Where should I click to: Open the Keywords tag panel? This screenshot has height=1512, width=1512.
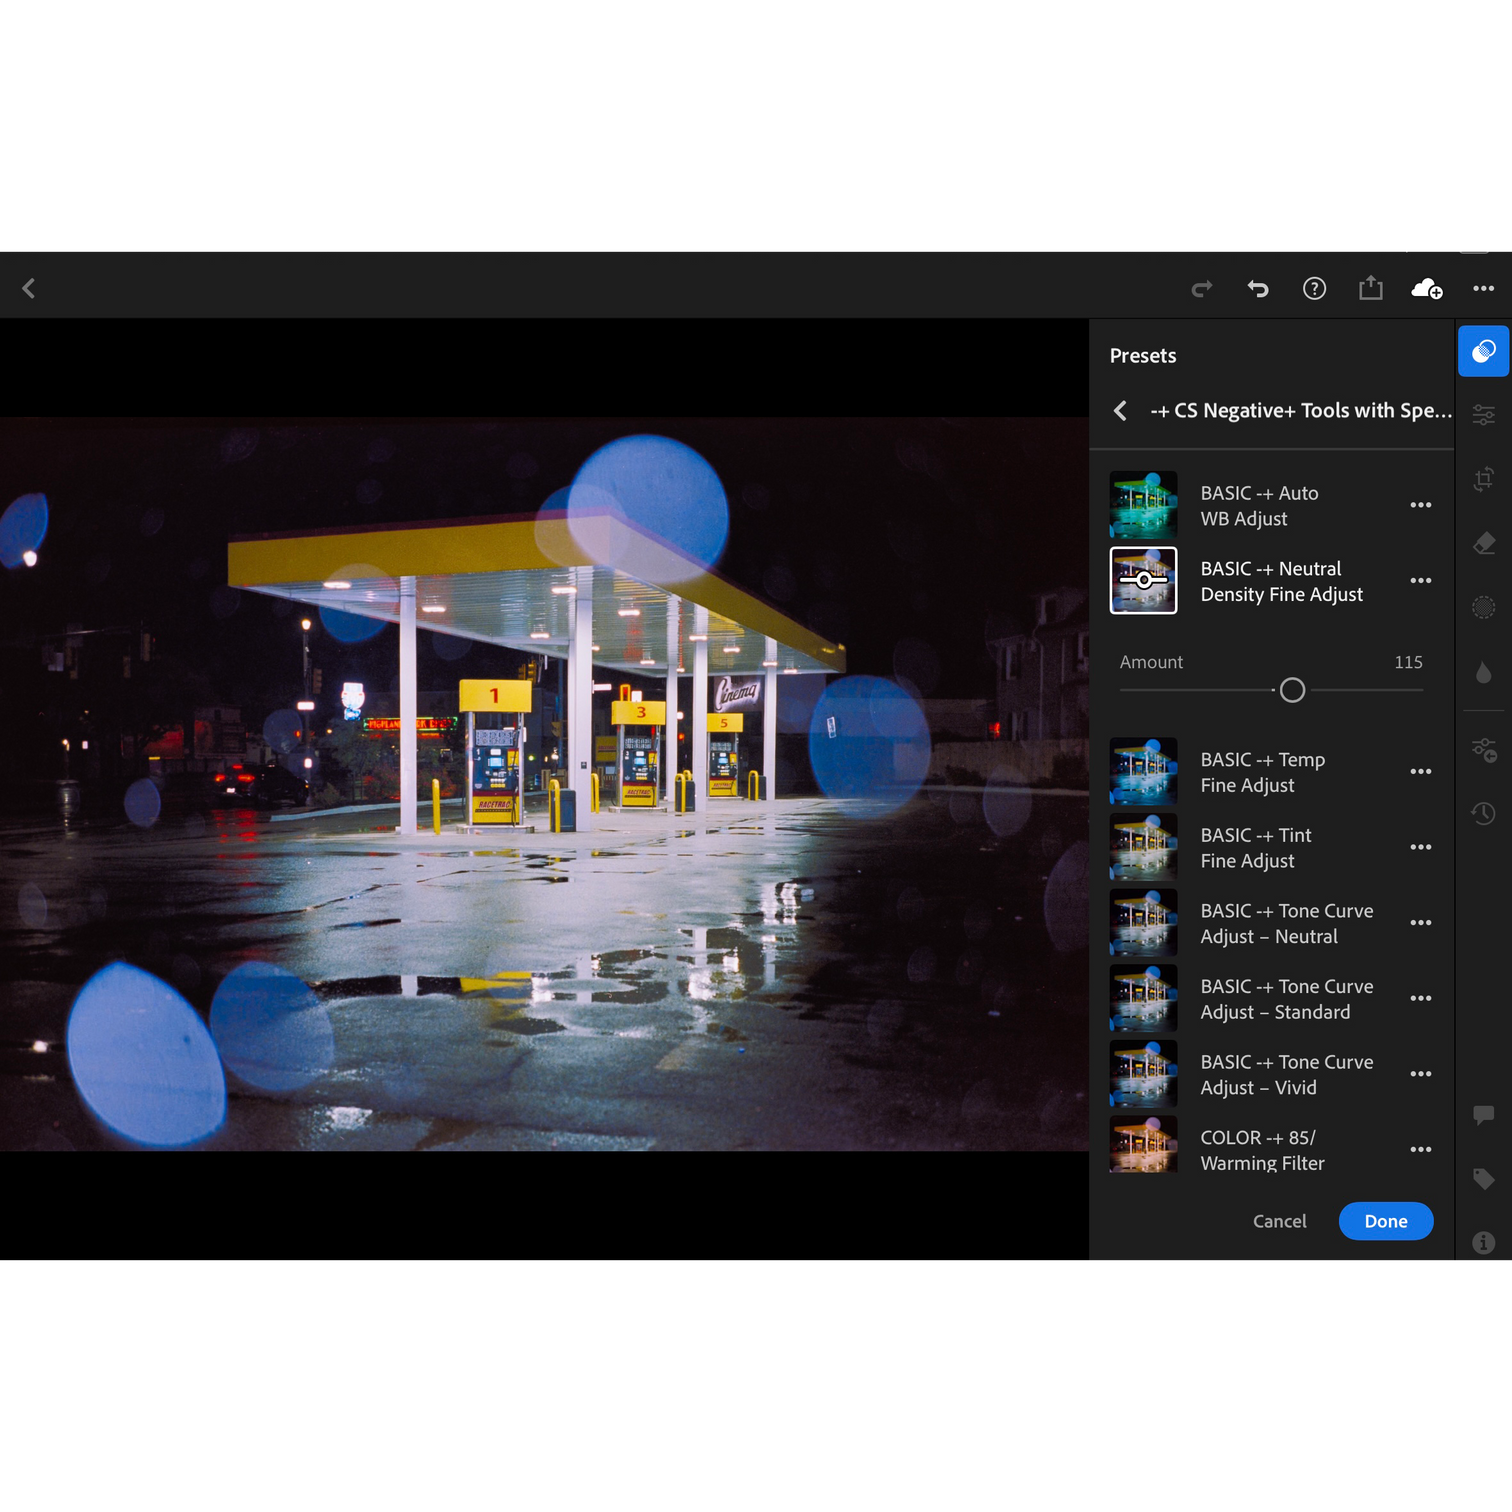[x=1484, y=1179]
